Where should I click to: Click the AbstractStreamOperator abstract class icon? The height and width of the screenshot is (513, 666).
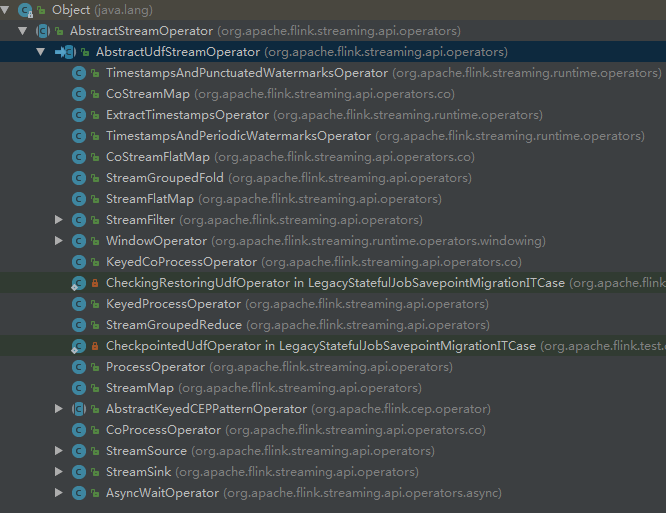[x=43, y=31]
